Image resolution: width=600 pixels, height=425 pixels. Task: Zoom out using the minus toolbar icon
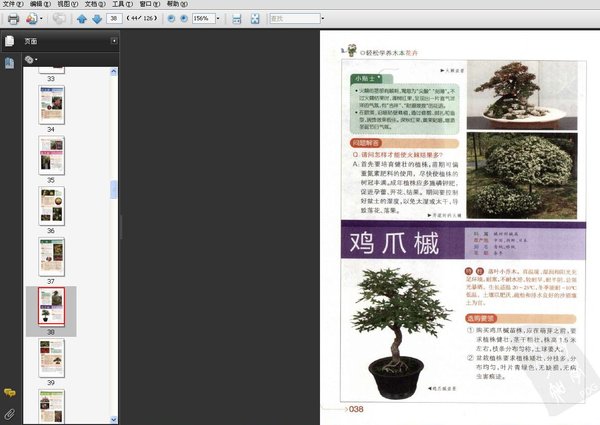(x=171, y=18)
